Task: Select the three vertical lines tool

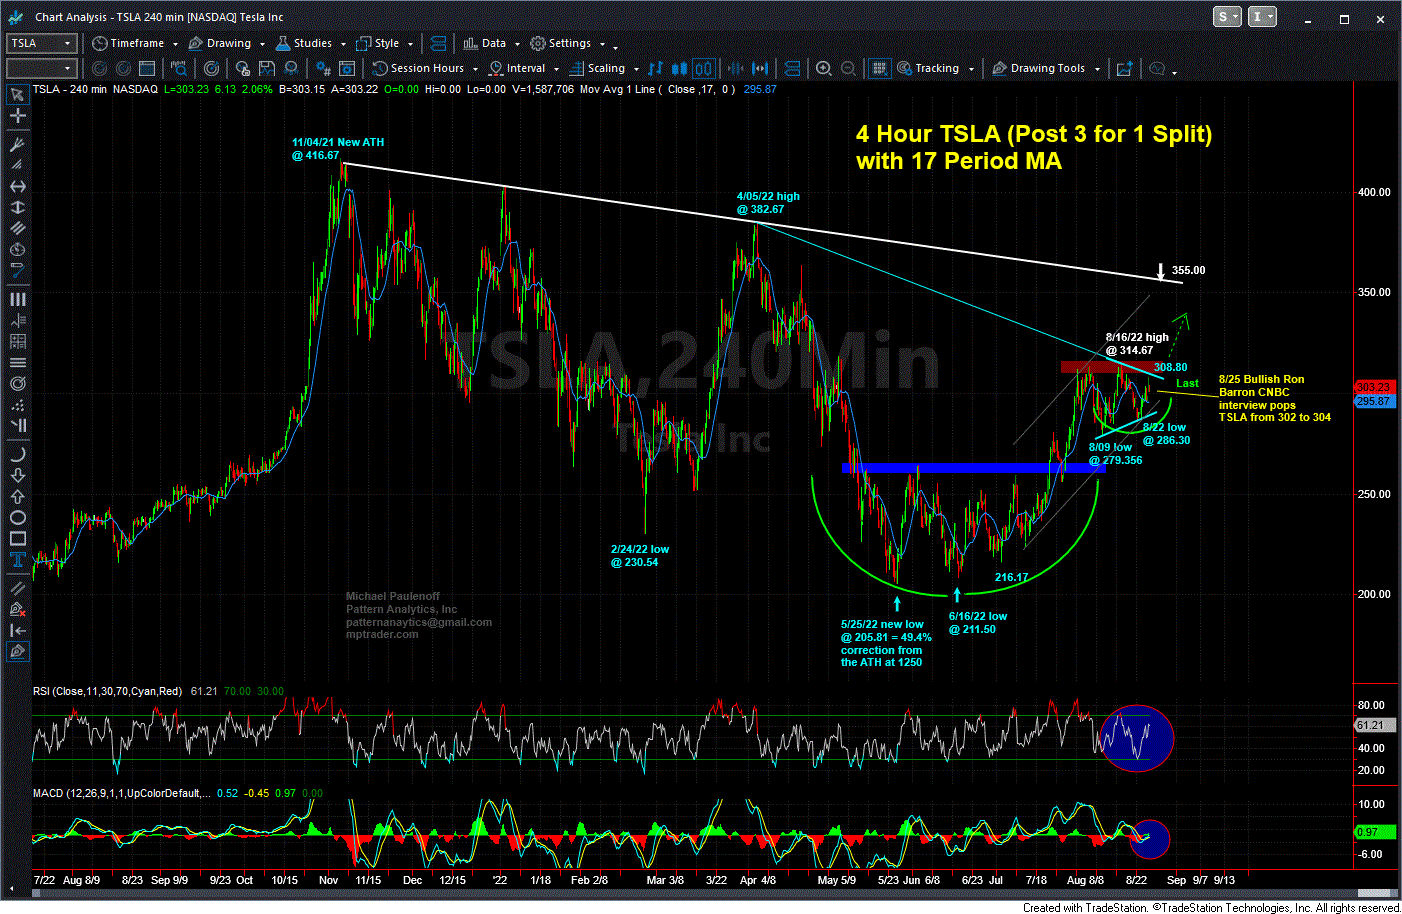Action: [x=17, y=299]
